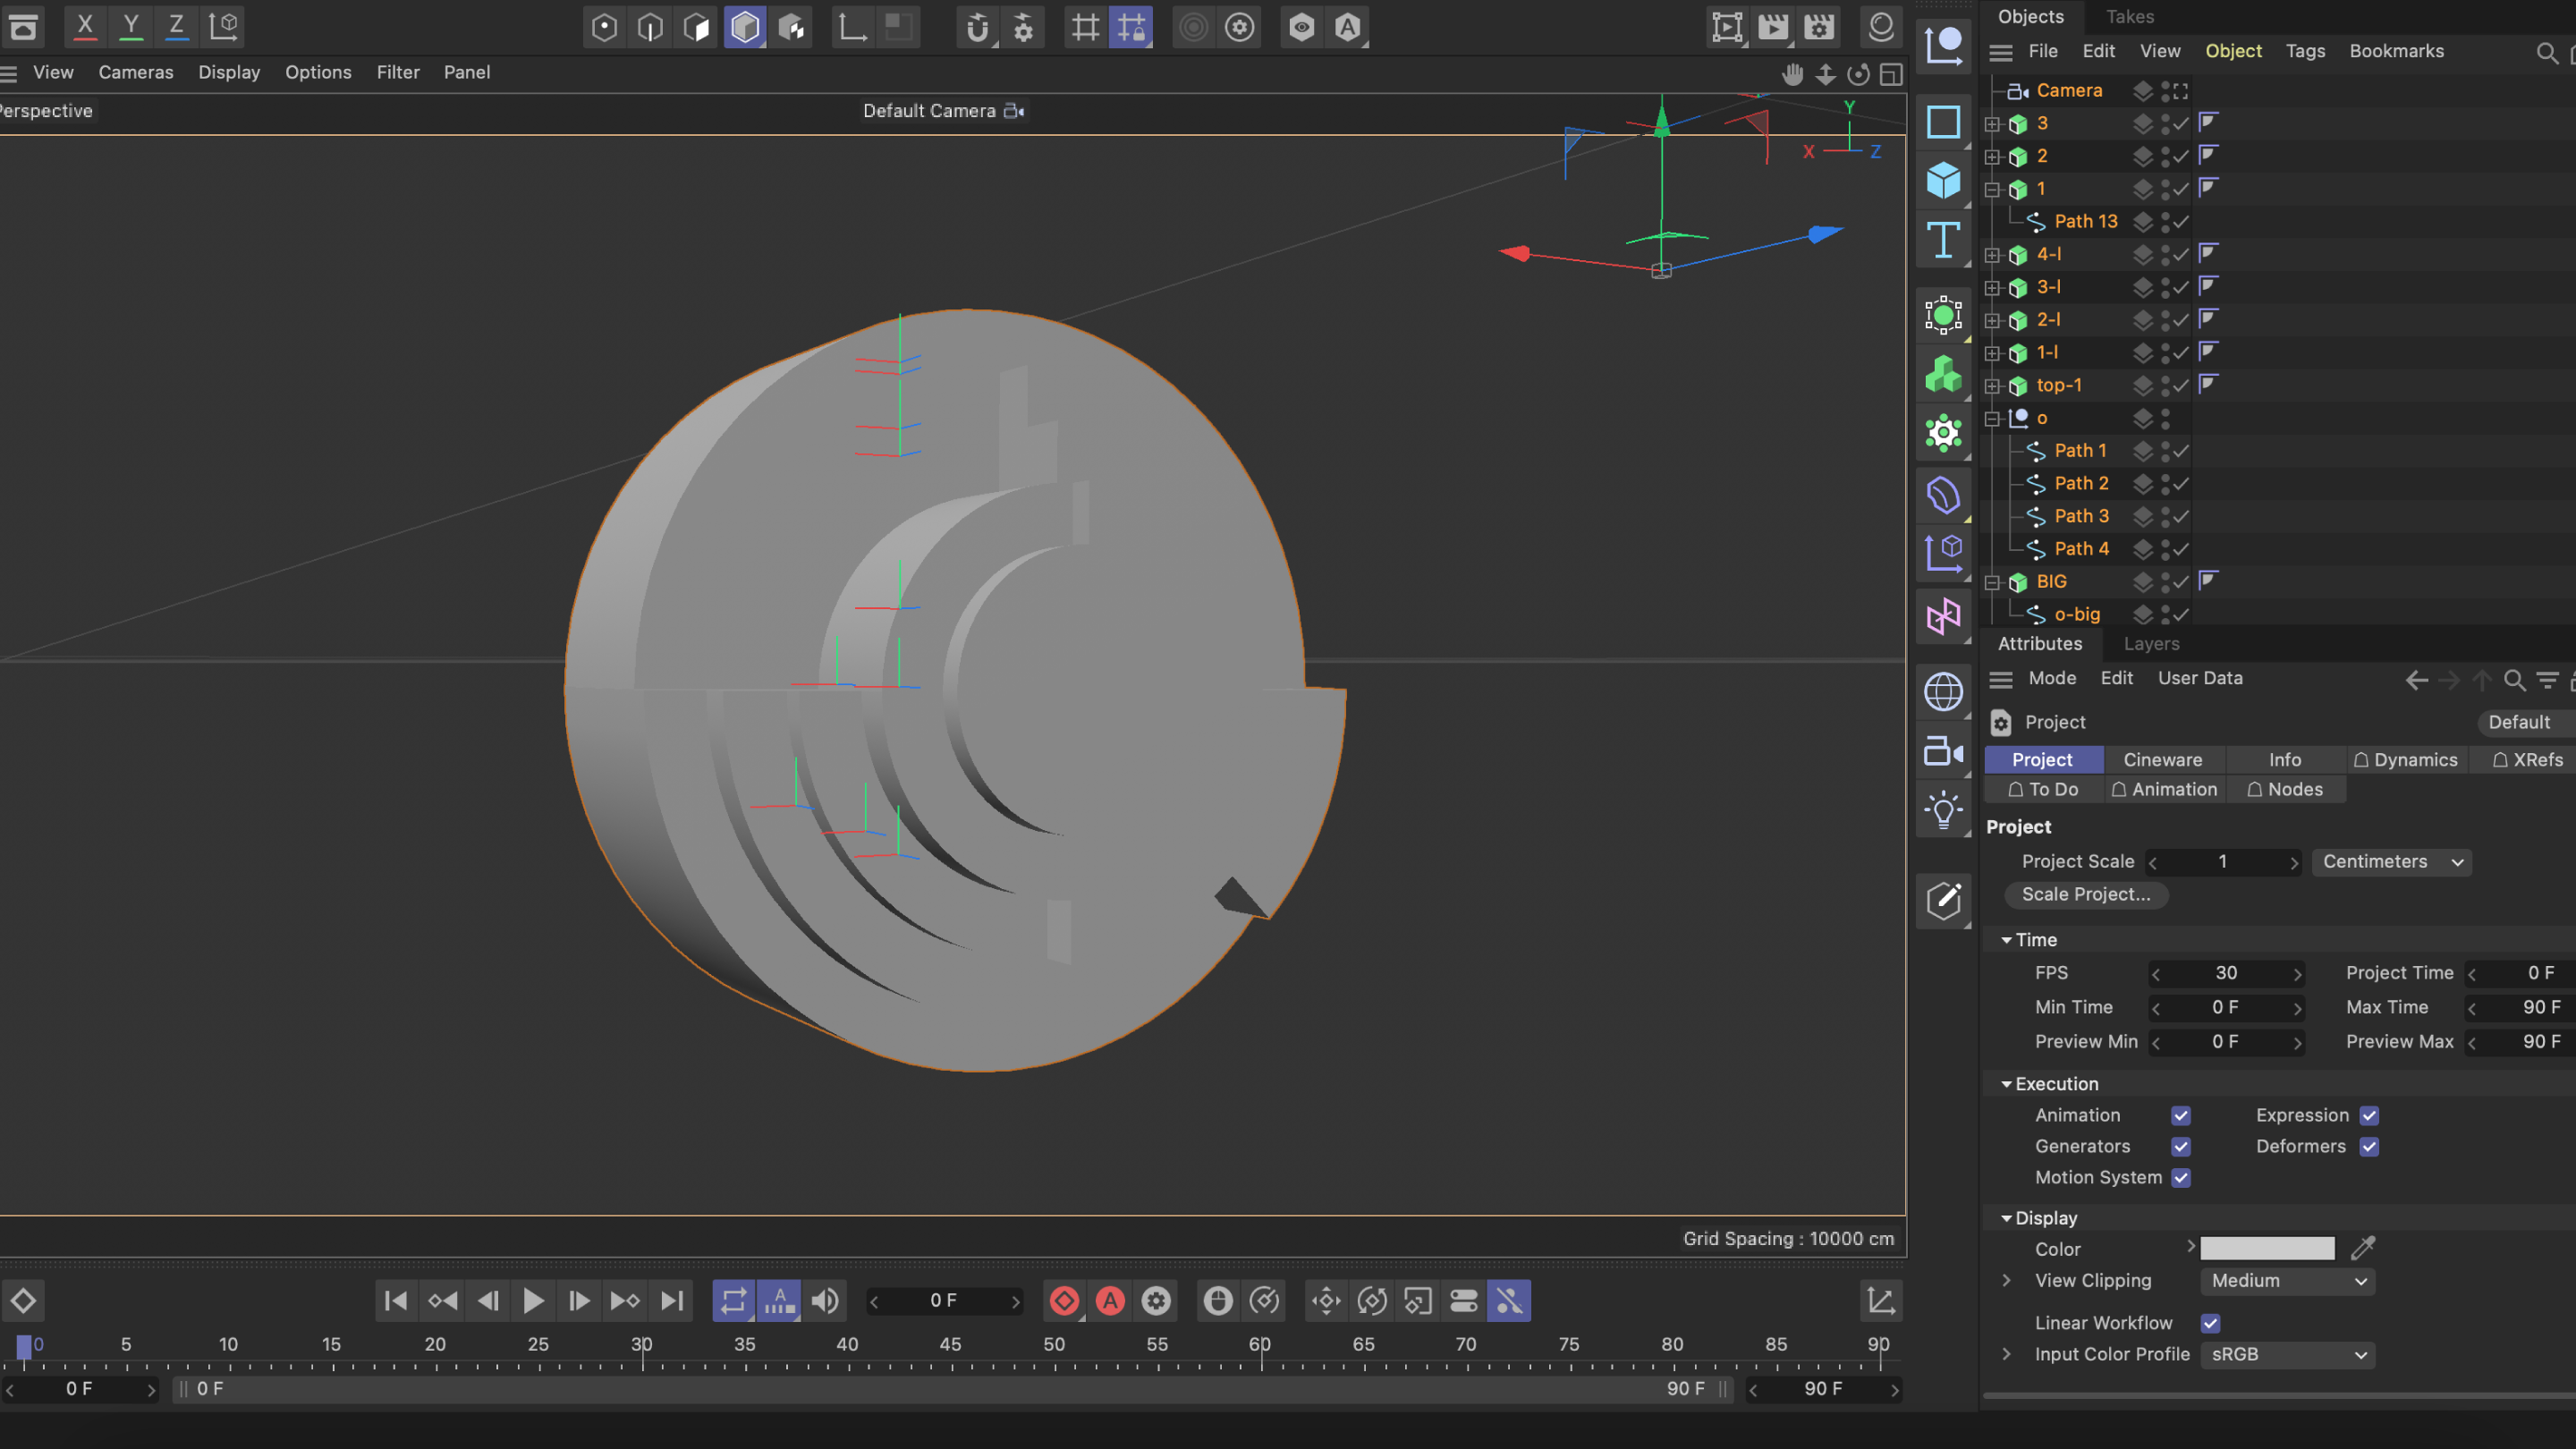Click the FPS input field

[2225, 973]
